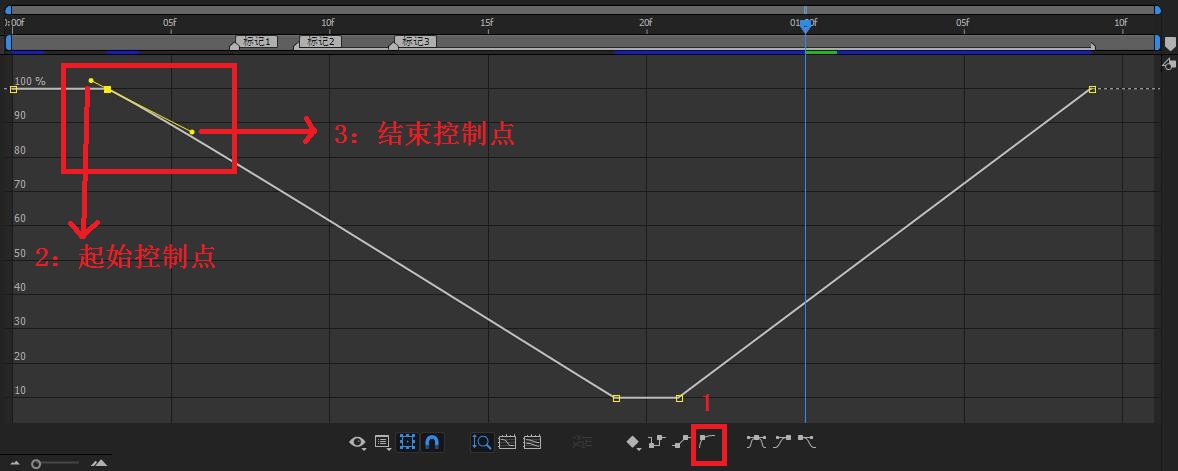Open the edit selected keyframes diamond menu

(633, 442)
